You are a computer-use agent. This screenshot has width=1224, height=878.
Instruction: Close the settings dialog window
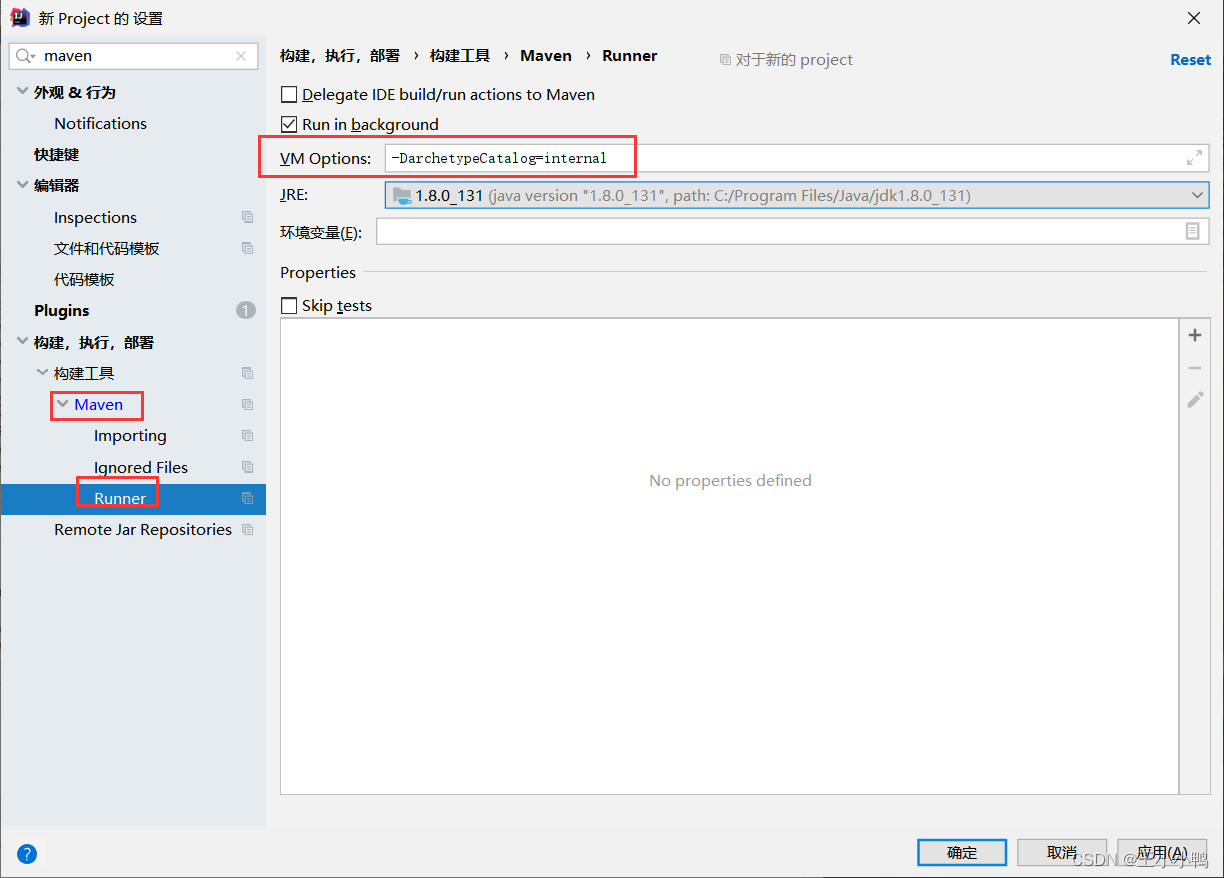point(1194,18)
